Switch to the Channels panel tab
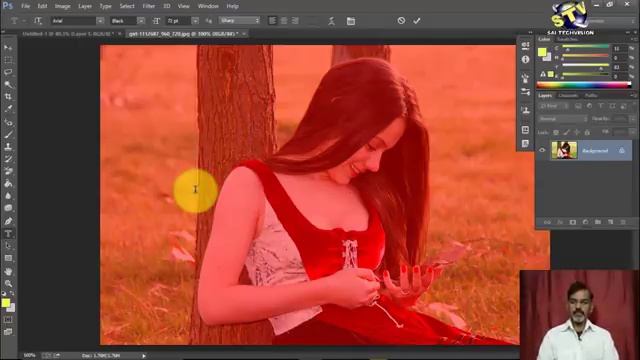The height and width of the screenshot is (360, 640). click(568, 96)
